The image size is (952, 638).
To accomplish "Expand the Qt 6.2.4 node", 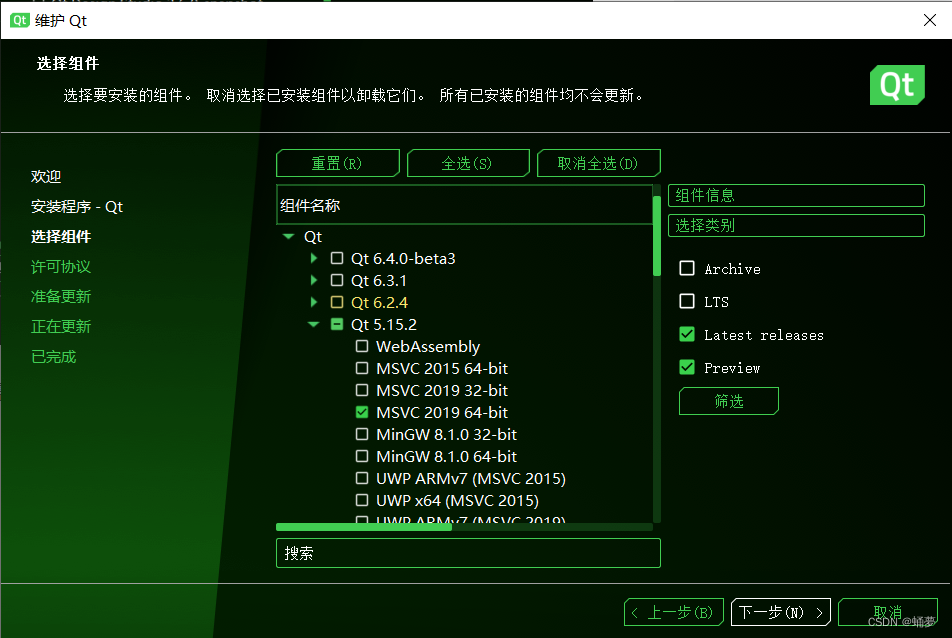I will pyautogui.click(x=314, y=302).
